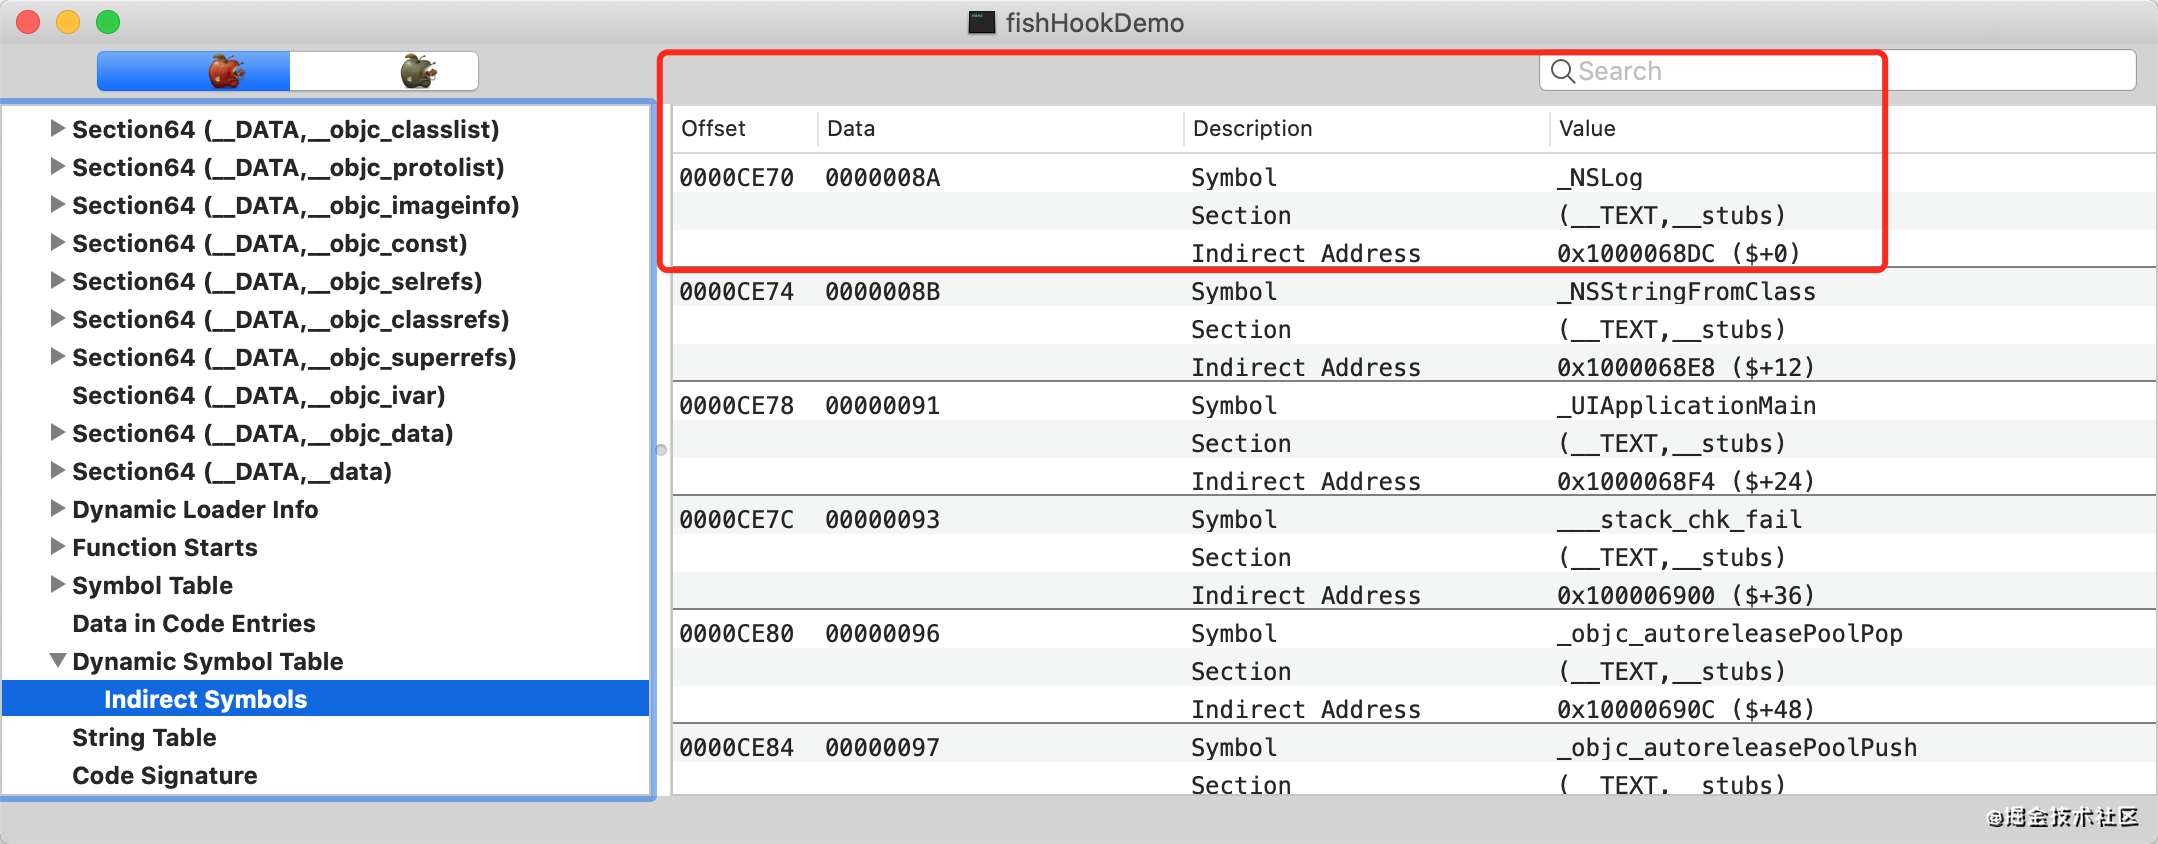2158x844 pixels.
Task: Expand Section64 (__DATA,__objc_classrefs)
Action: 58,319
